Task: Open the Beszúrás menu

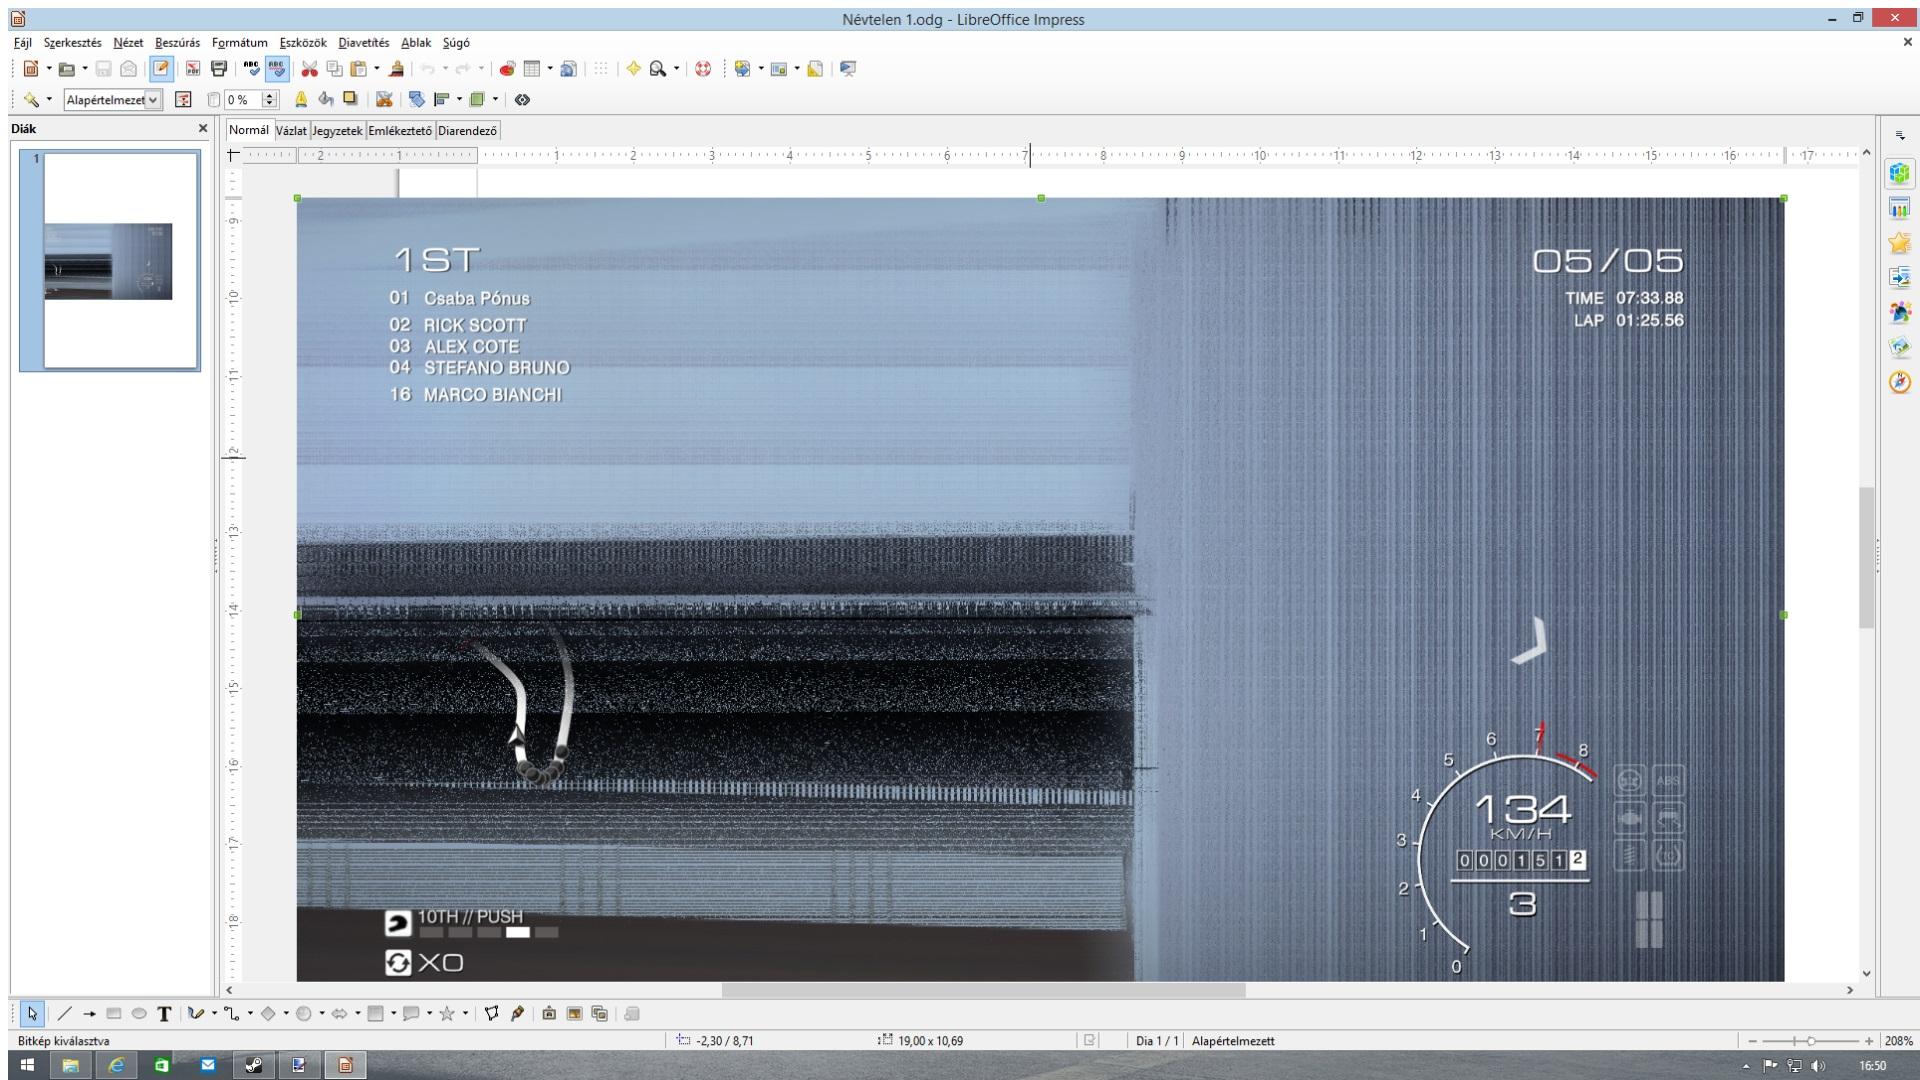Action: pyautogui.click(x=177, y=43)
